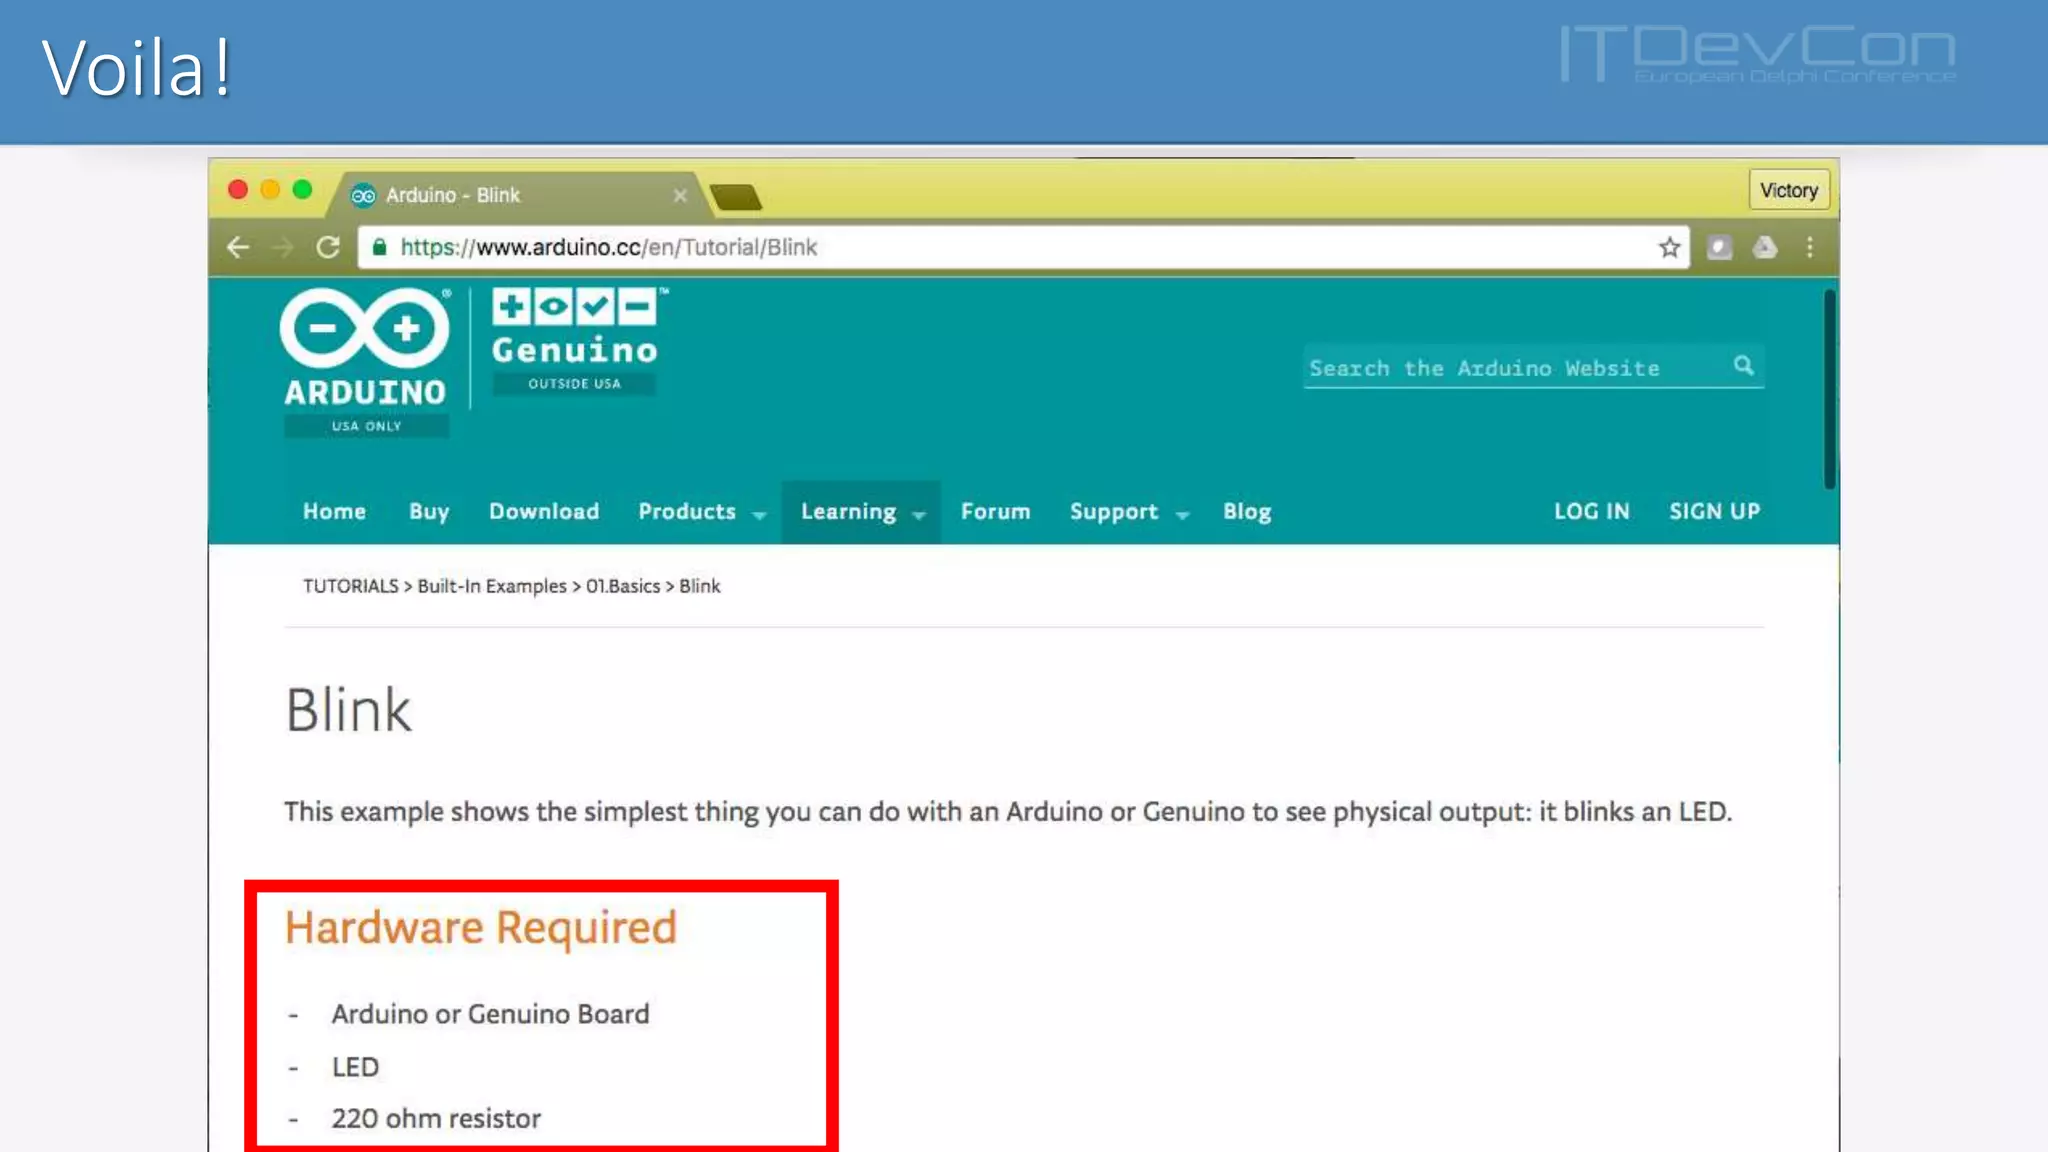This screenshot has height=1152, width=2048.
Task: Click '220 ohm resistor' list item
Action: pos(436,1119)
